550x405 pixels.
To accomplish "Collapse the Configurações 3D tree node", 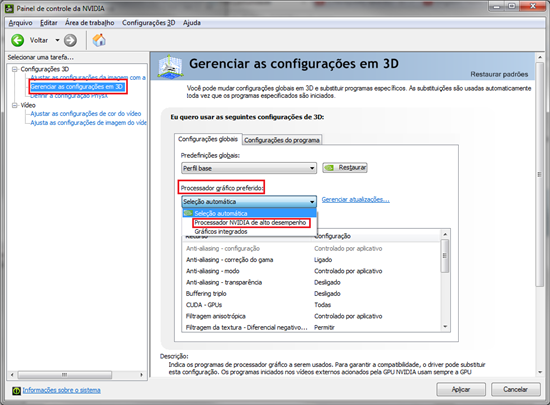I will pos(15,69).
